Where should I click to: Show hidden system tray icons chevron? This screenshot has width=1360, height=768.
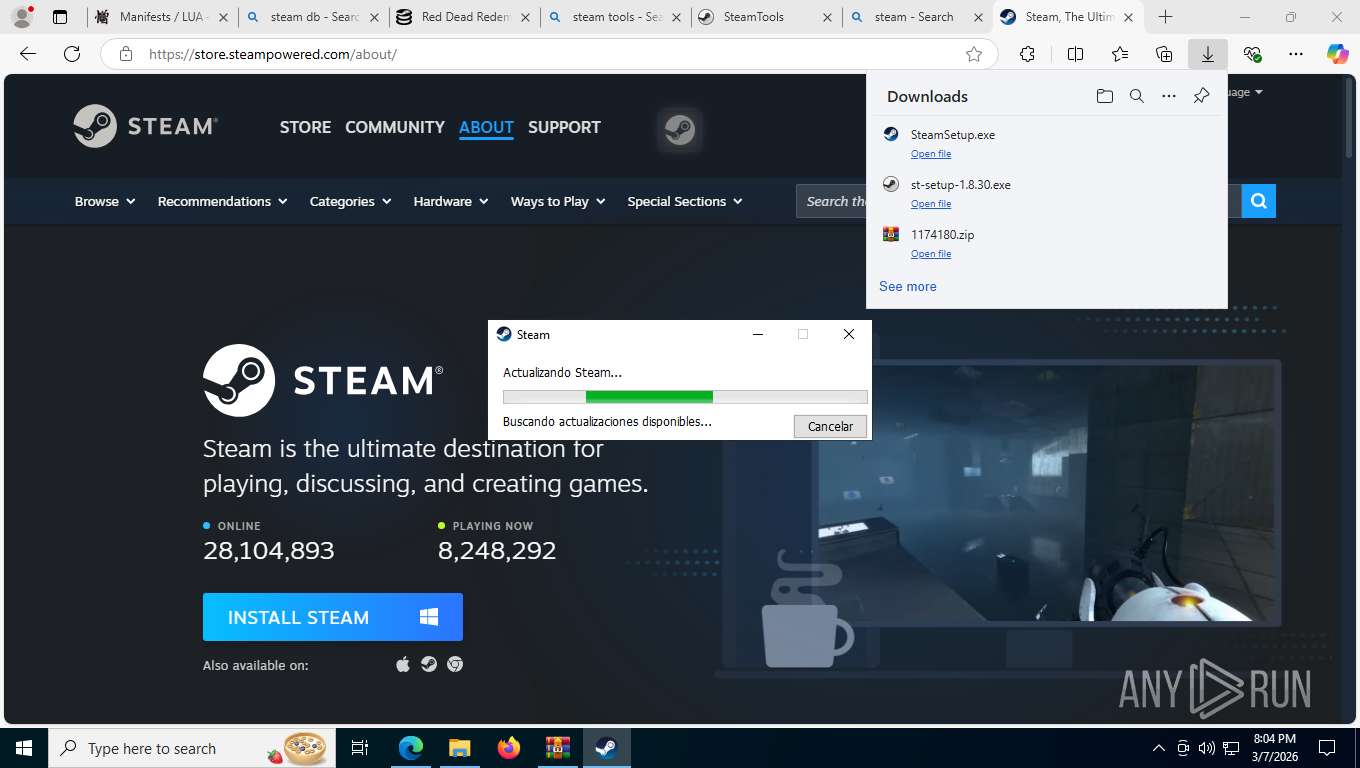click(x=1159, y=748)
